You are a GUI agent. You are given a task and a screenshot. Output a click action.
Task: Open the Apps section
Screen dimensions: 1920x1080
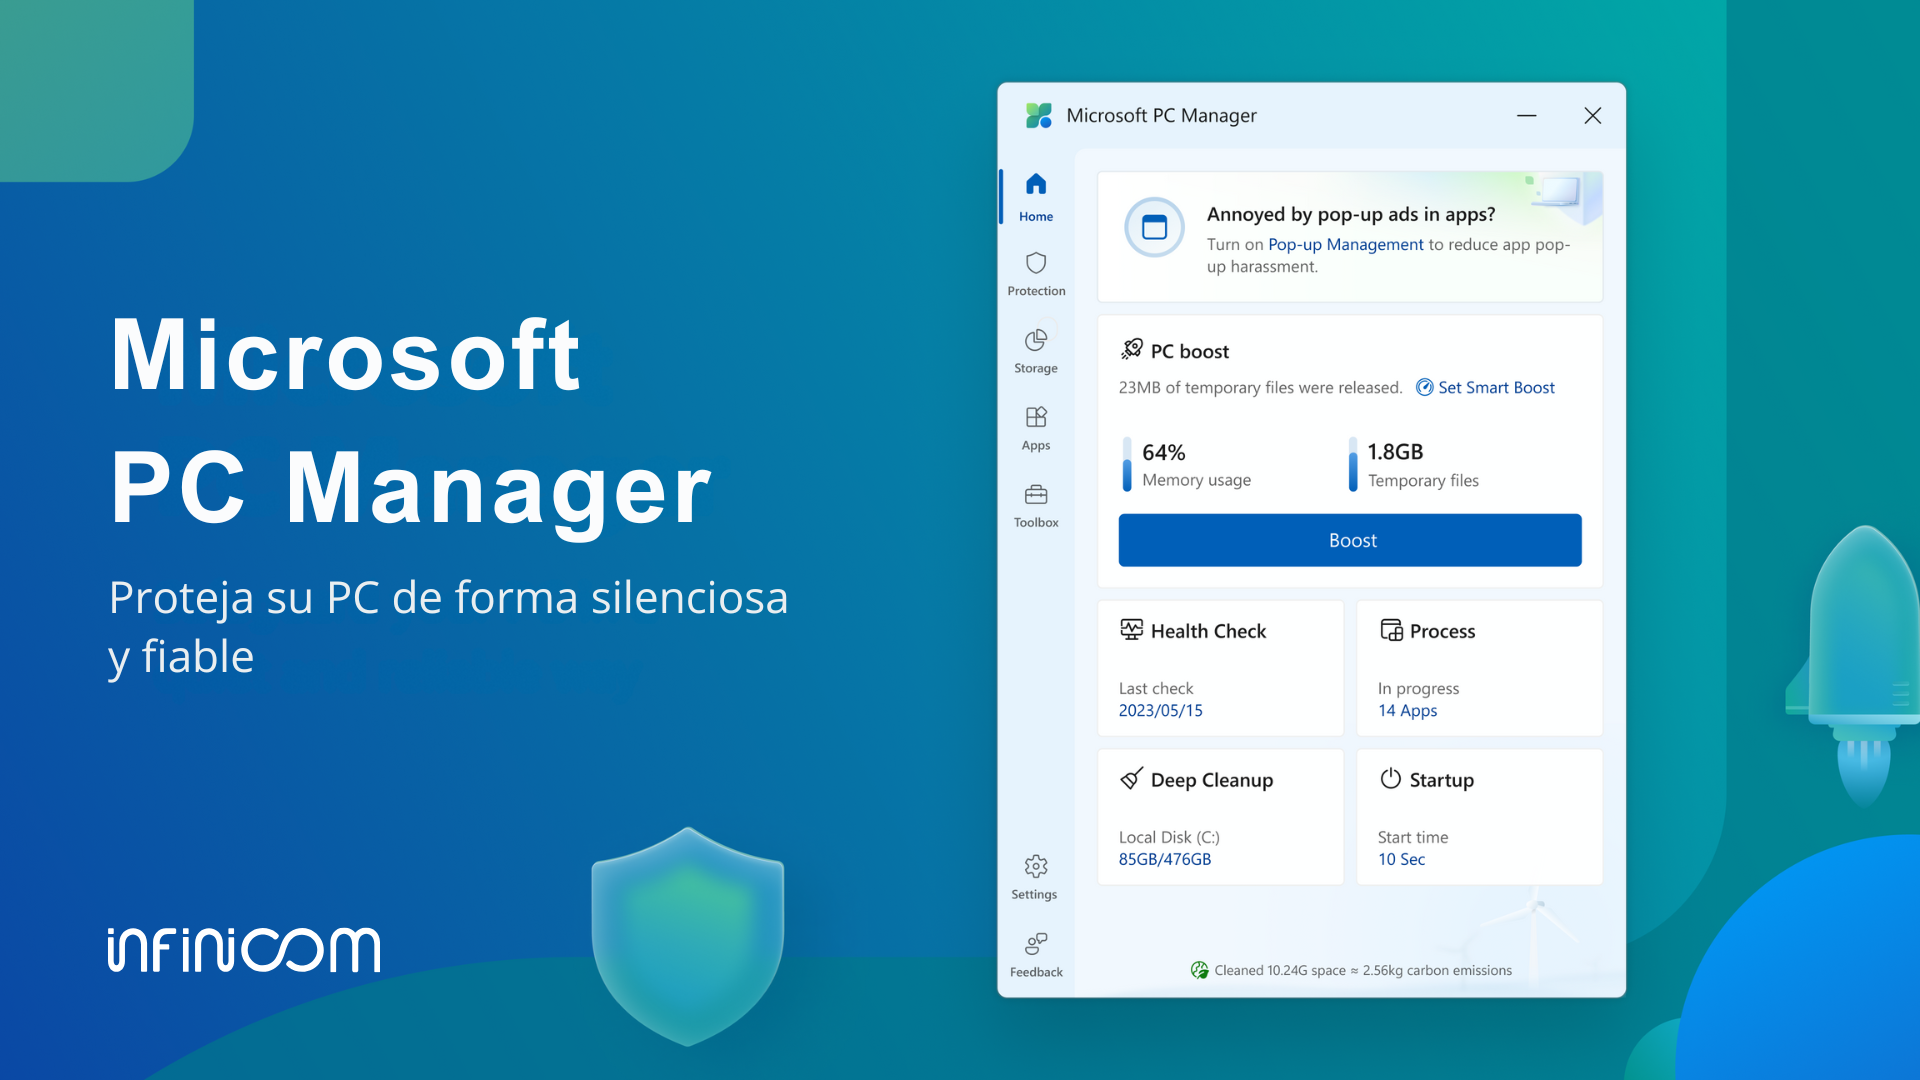pos(1035,418)
